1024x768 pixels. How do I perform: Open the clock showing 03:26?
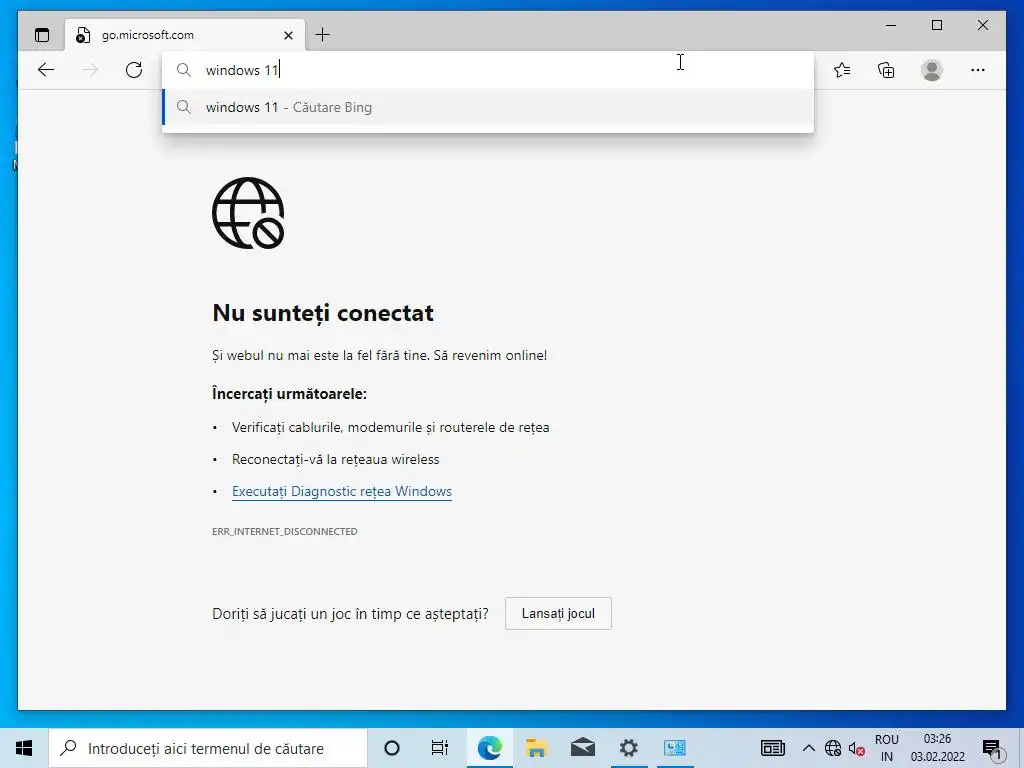coord(938,748)
